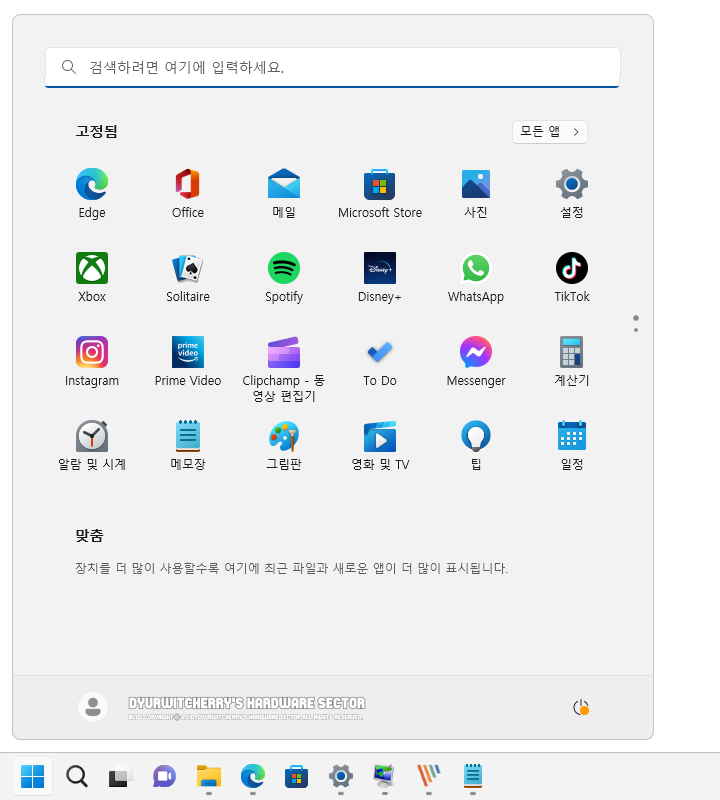Click the Windows Start button on taskbar

tap(33, 777)
